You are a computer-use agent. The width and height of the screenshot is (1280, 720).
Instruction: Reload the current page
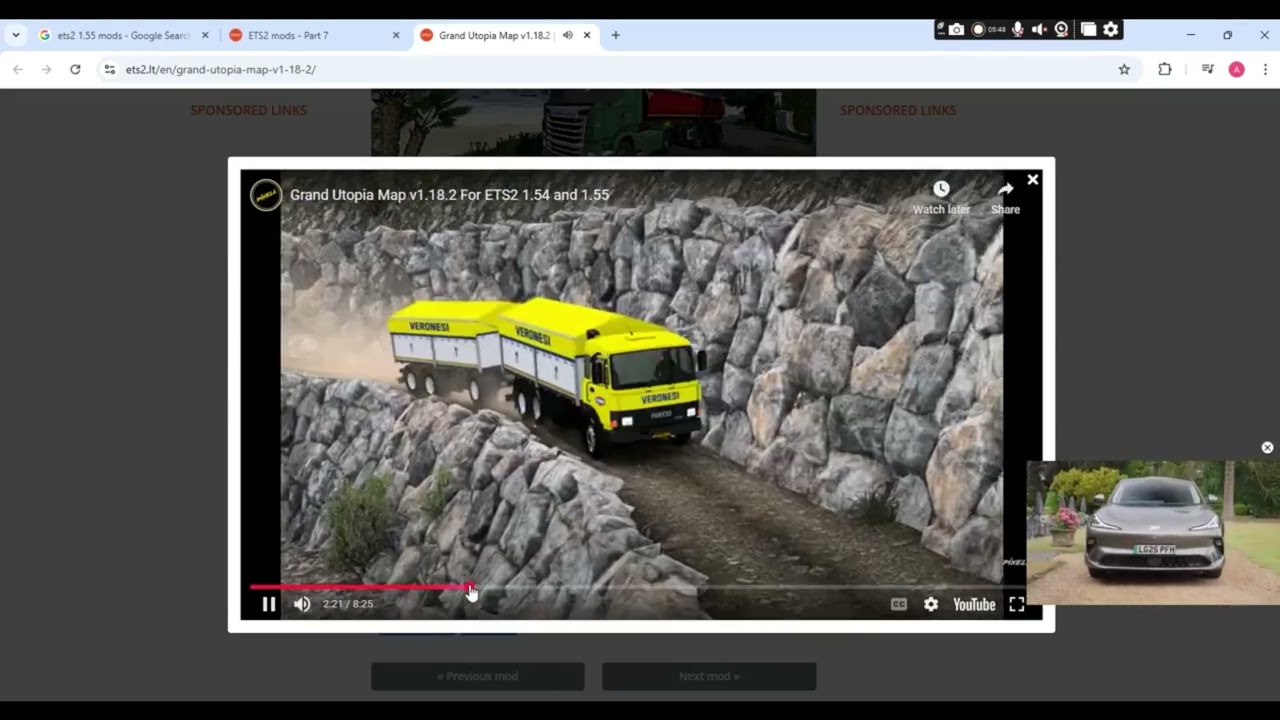click(75, 69)
